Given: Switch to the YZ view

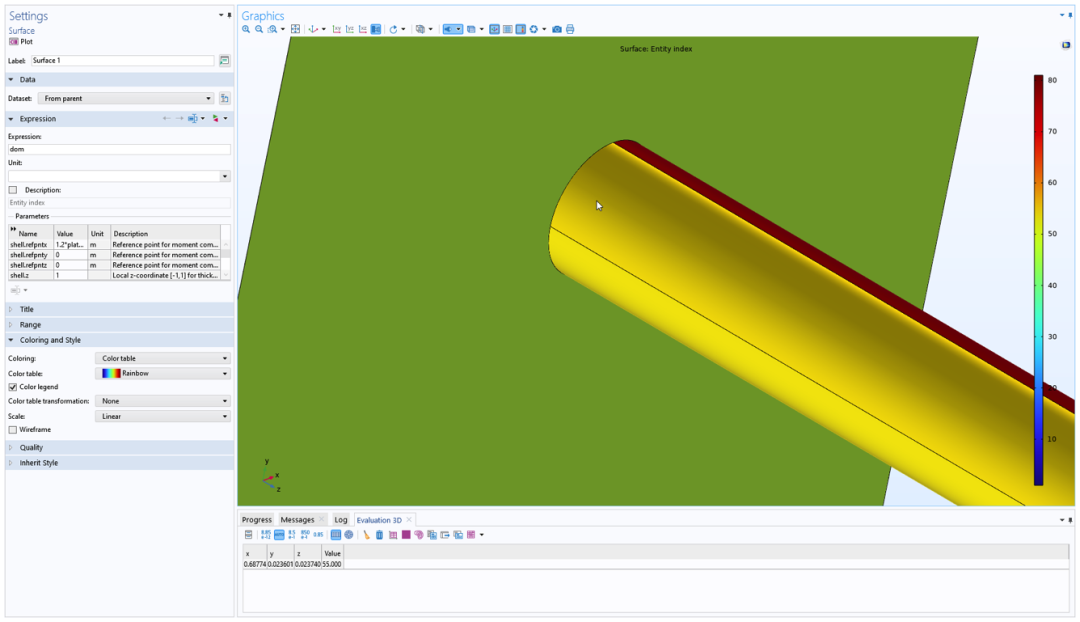Looking at the screenshot, I should [x=350, y=29].
